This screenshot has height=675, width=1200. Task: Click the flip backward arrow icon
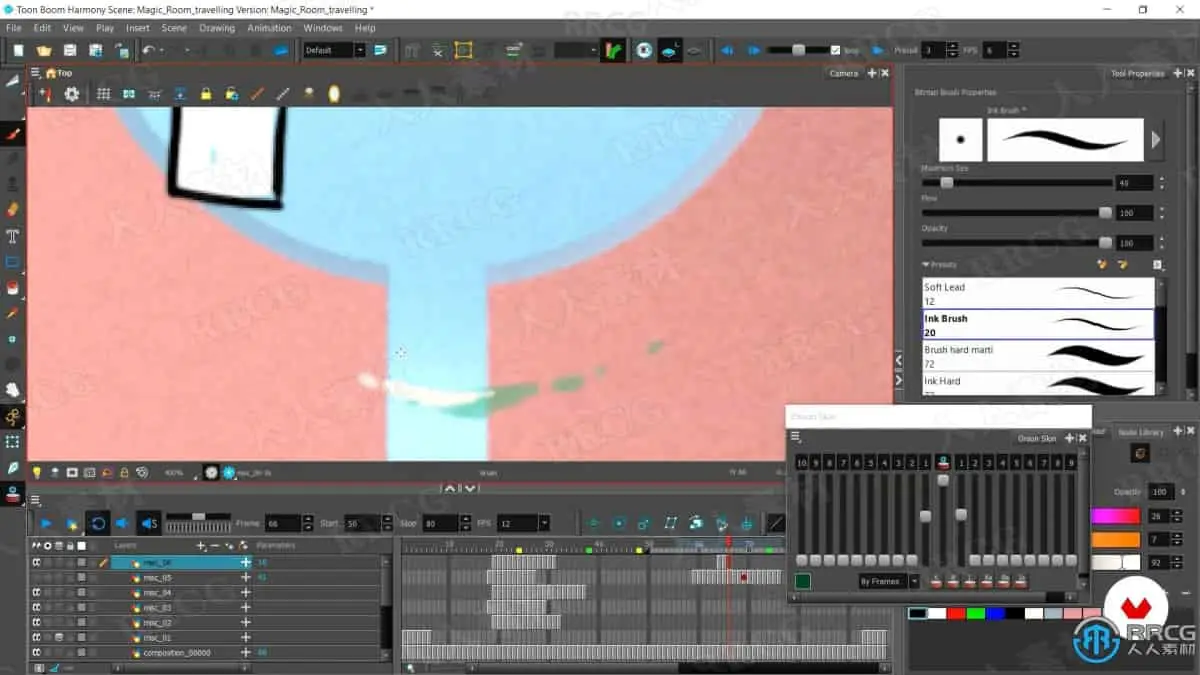pyautogui.click(x=727, y=50)
